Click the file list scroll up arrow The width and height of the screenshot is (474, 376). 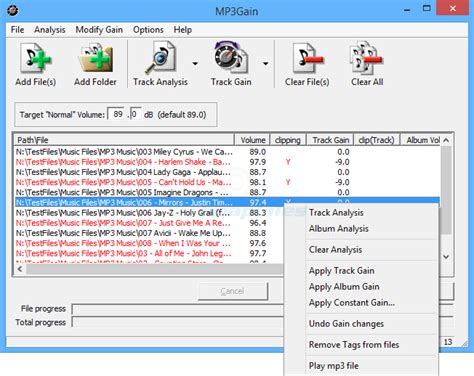tap(446, 140)
